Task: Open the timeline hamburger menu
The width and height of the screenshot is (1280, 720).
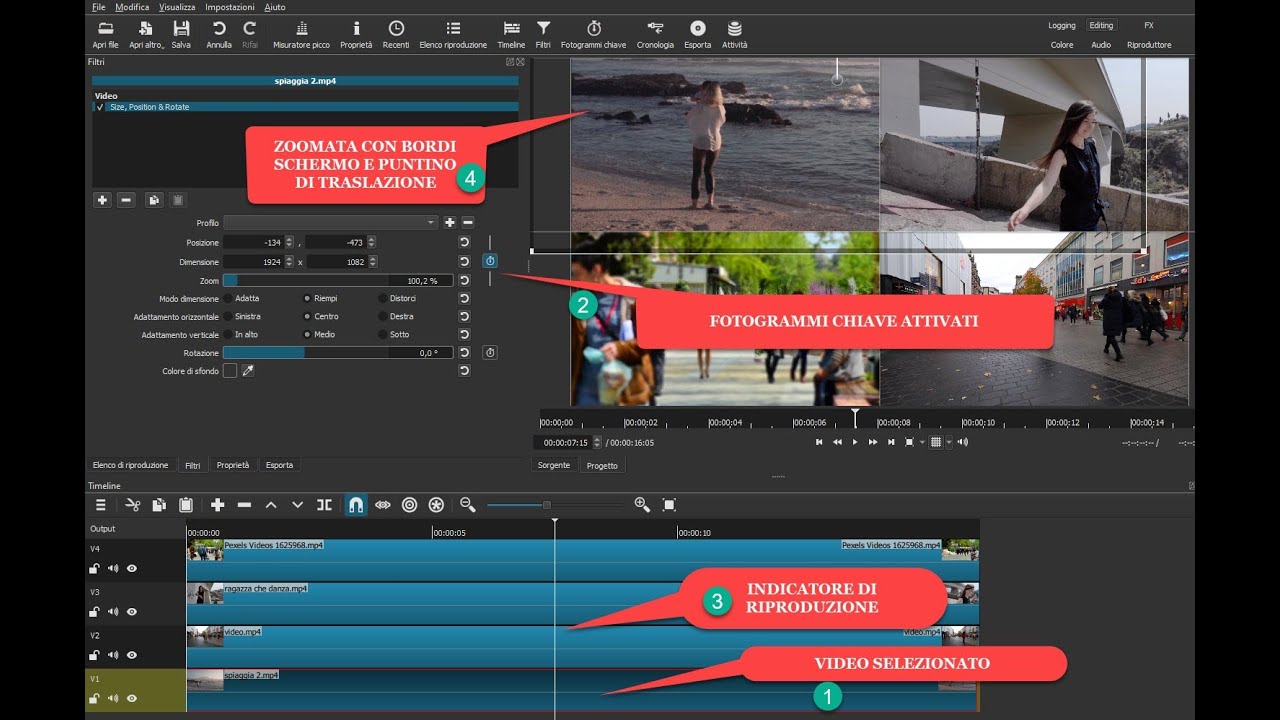Action: [x=101, y=505]
